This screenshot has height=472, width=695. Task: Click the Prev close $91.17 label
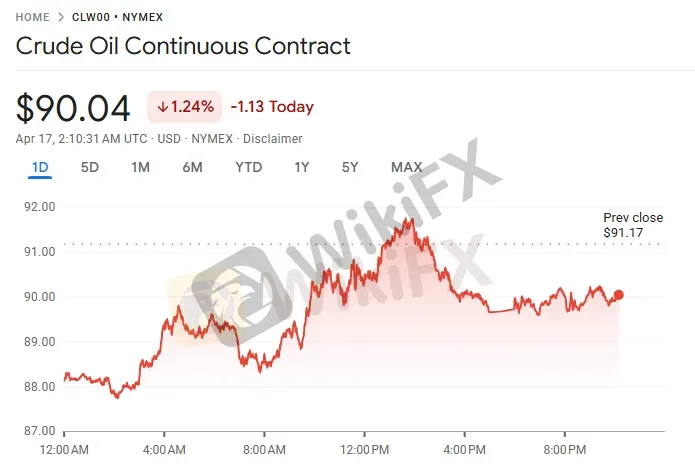(x=632, y=225)
